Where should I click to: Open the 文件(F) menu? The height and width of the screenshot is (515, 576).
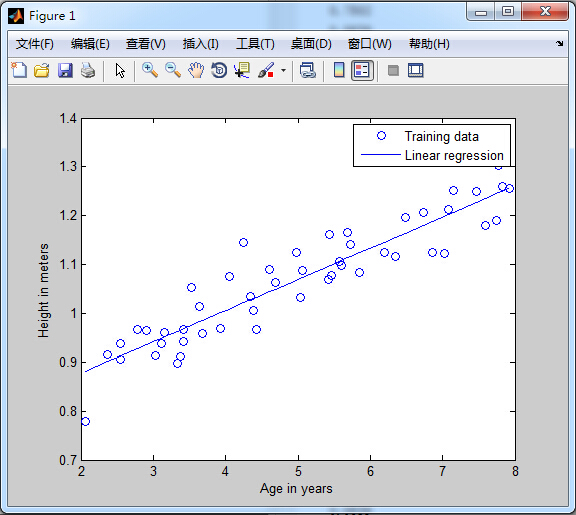(35, 44)
